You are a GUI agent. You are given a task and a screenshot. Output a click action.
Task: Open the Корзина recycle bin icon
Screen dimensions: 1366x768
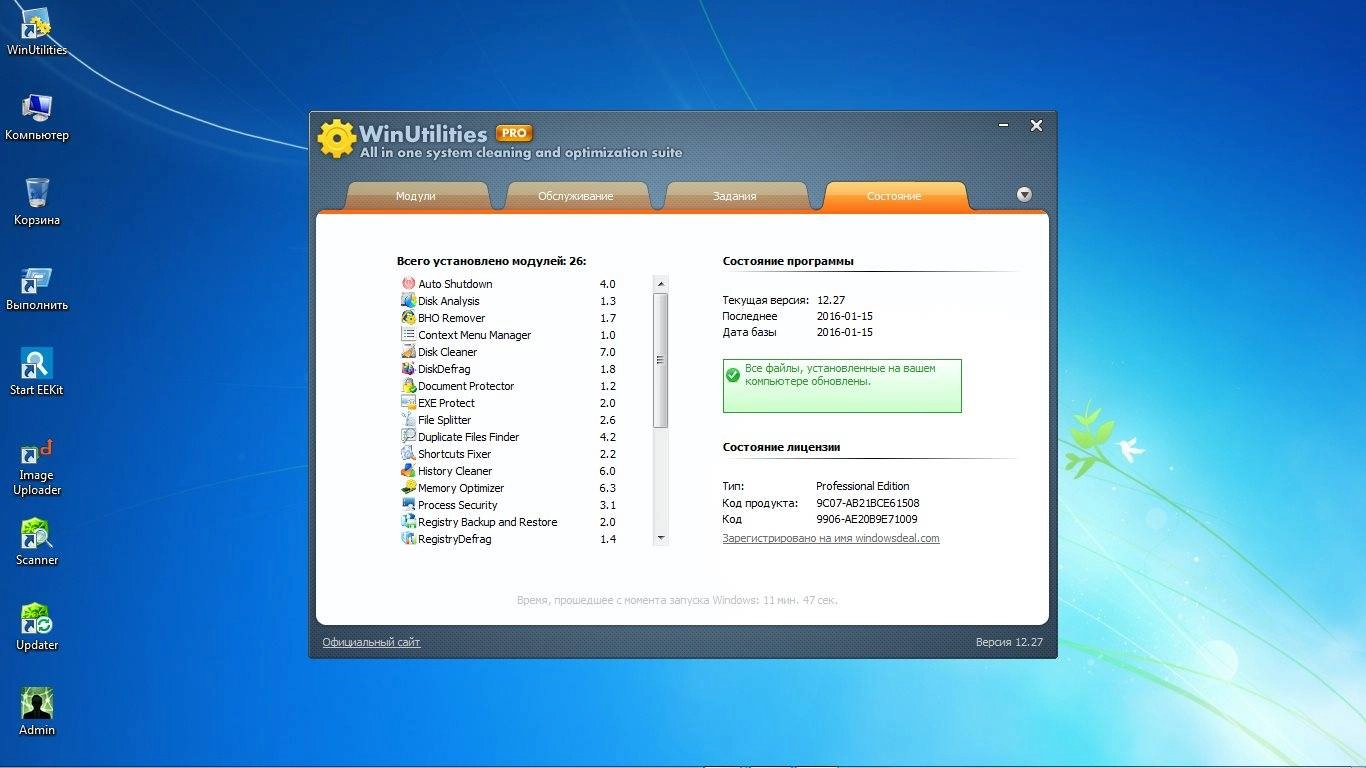pyautogui.click(x=37, y=203)
